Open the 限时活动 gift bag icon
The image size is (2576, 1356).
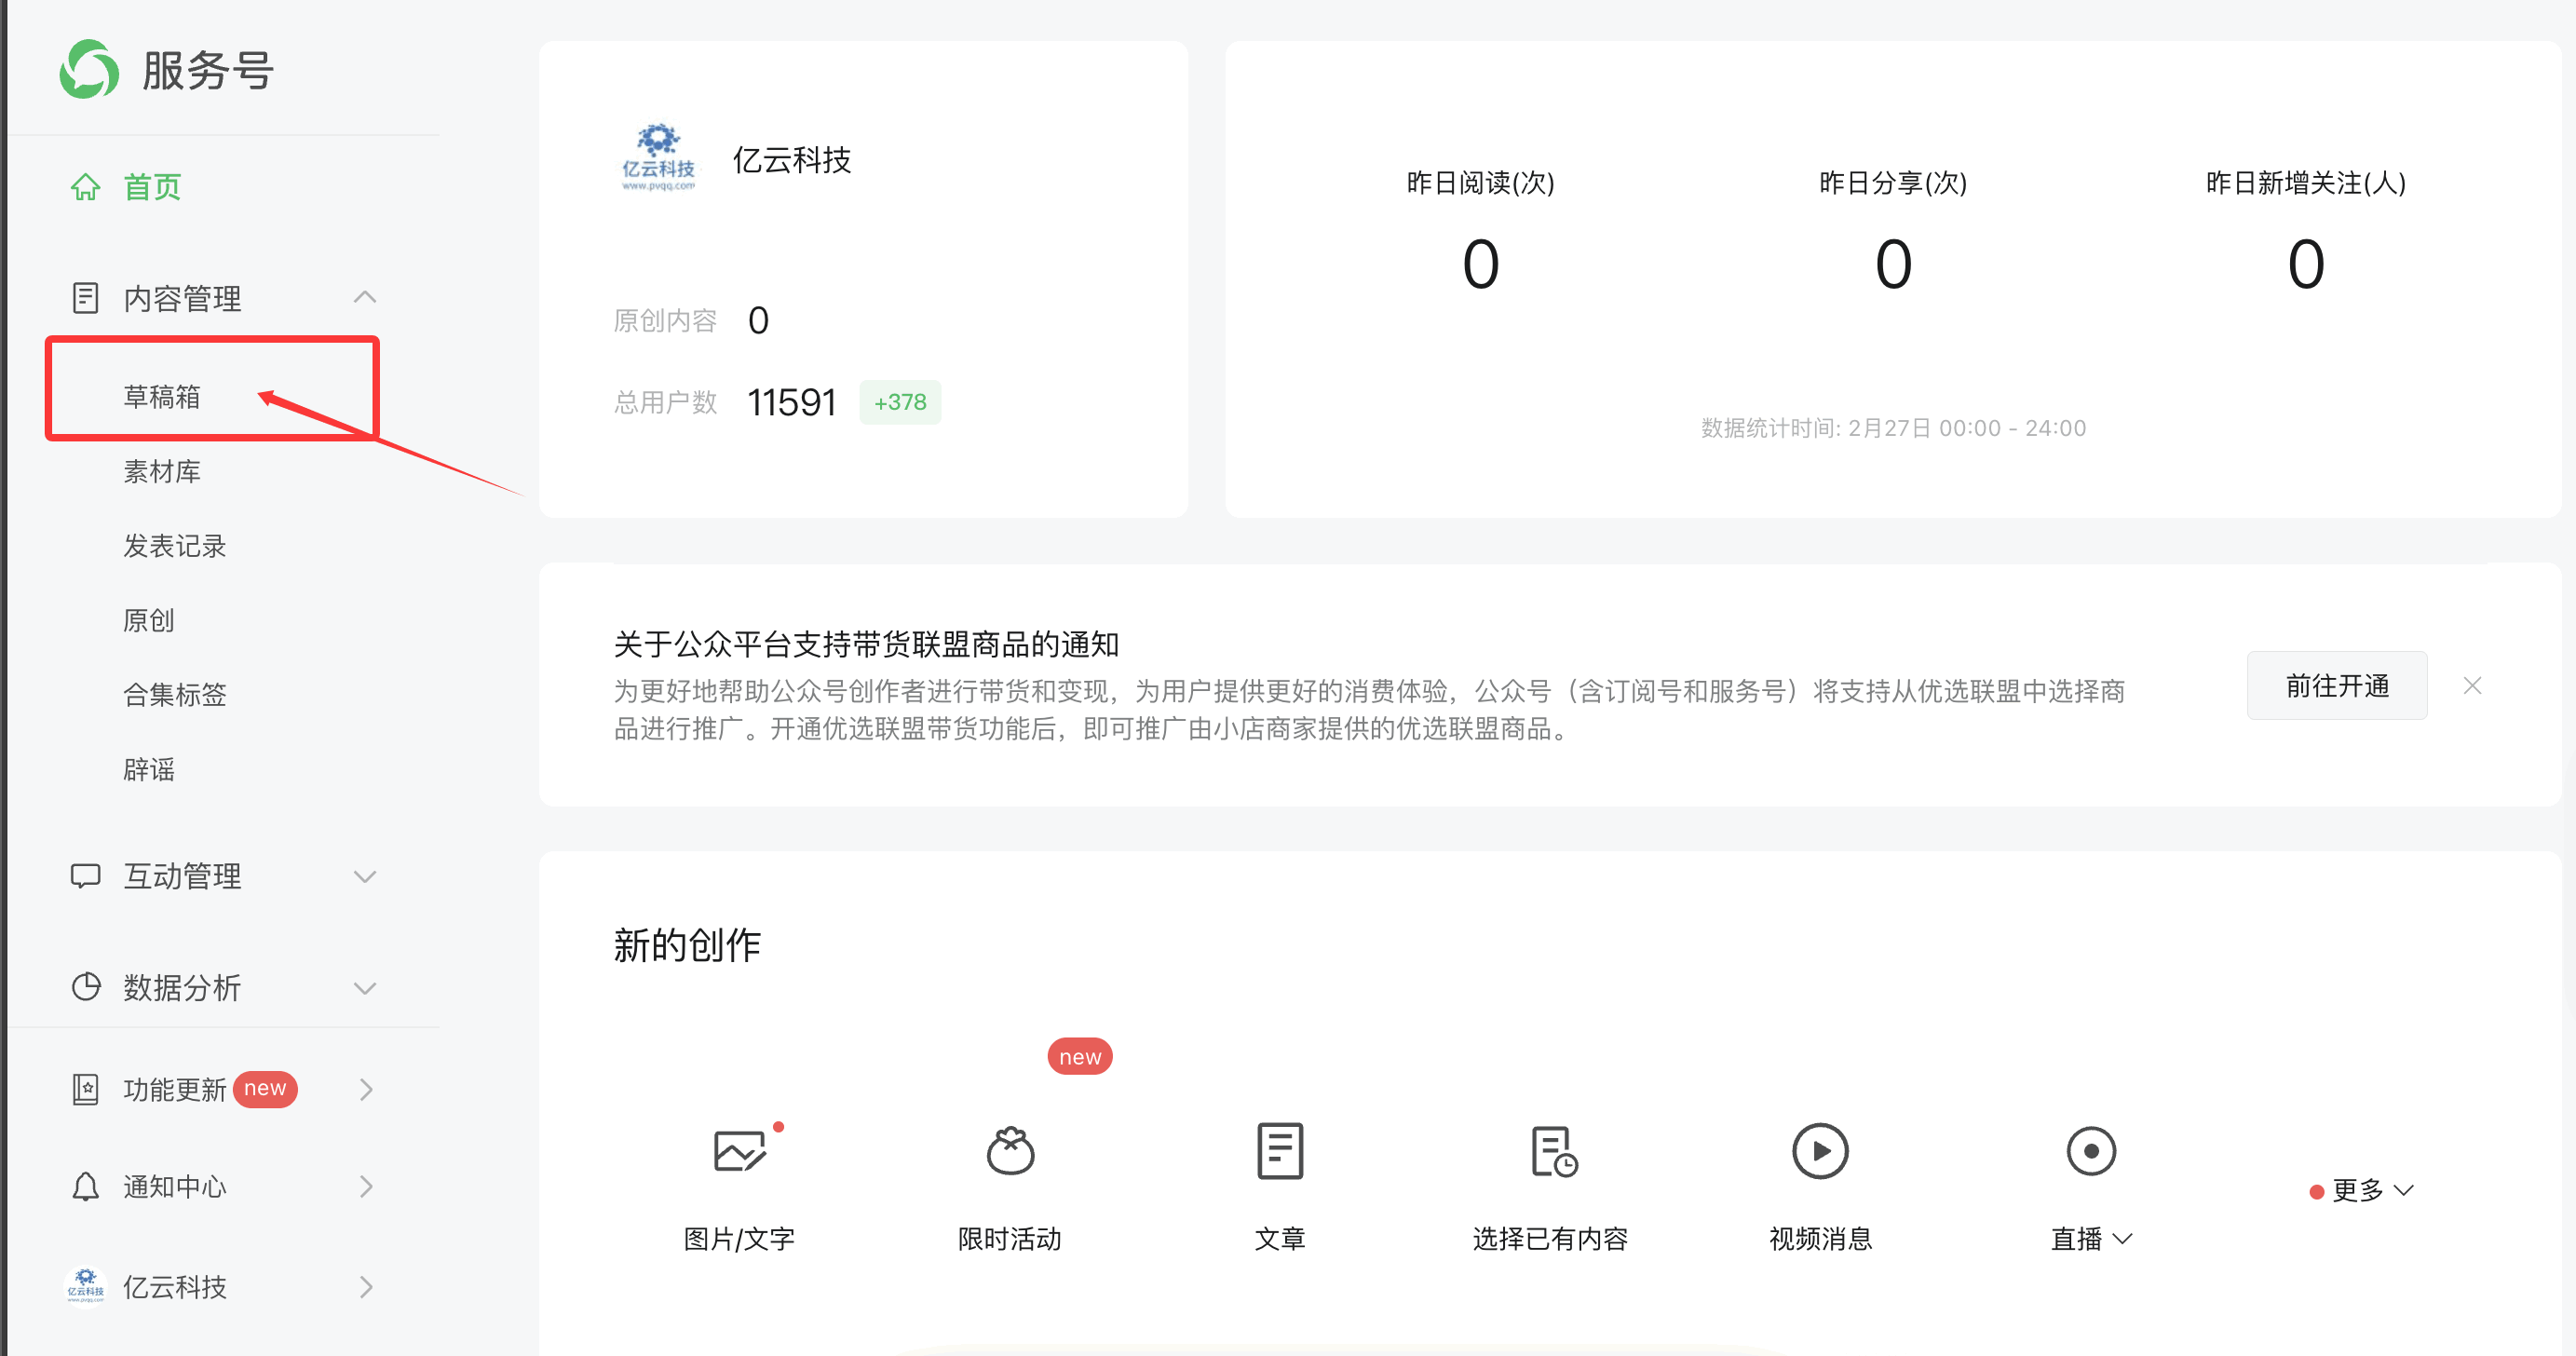[1010, 1151]
